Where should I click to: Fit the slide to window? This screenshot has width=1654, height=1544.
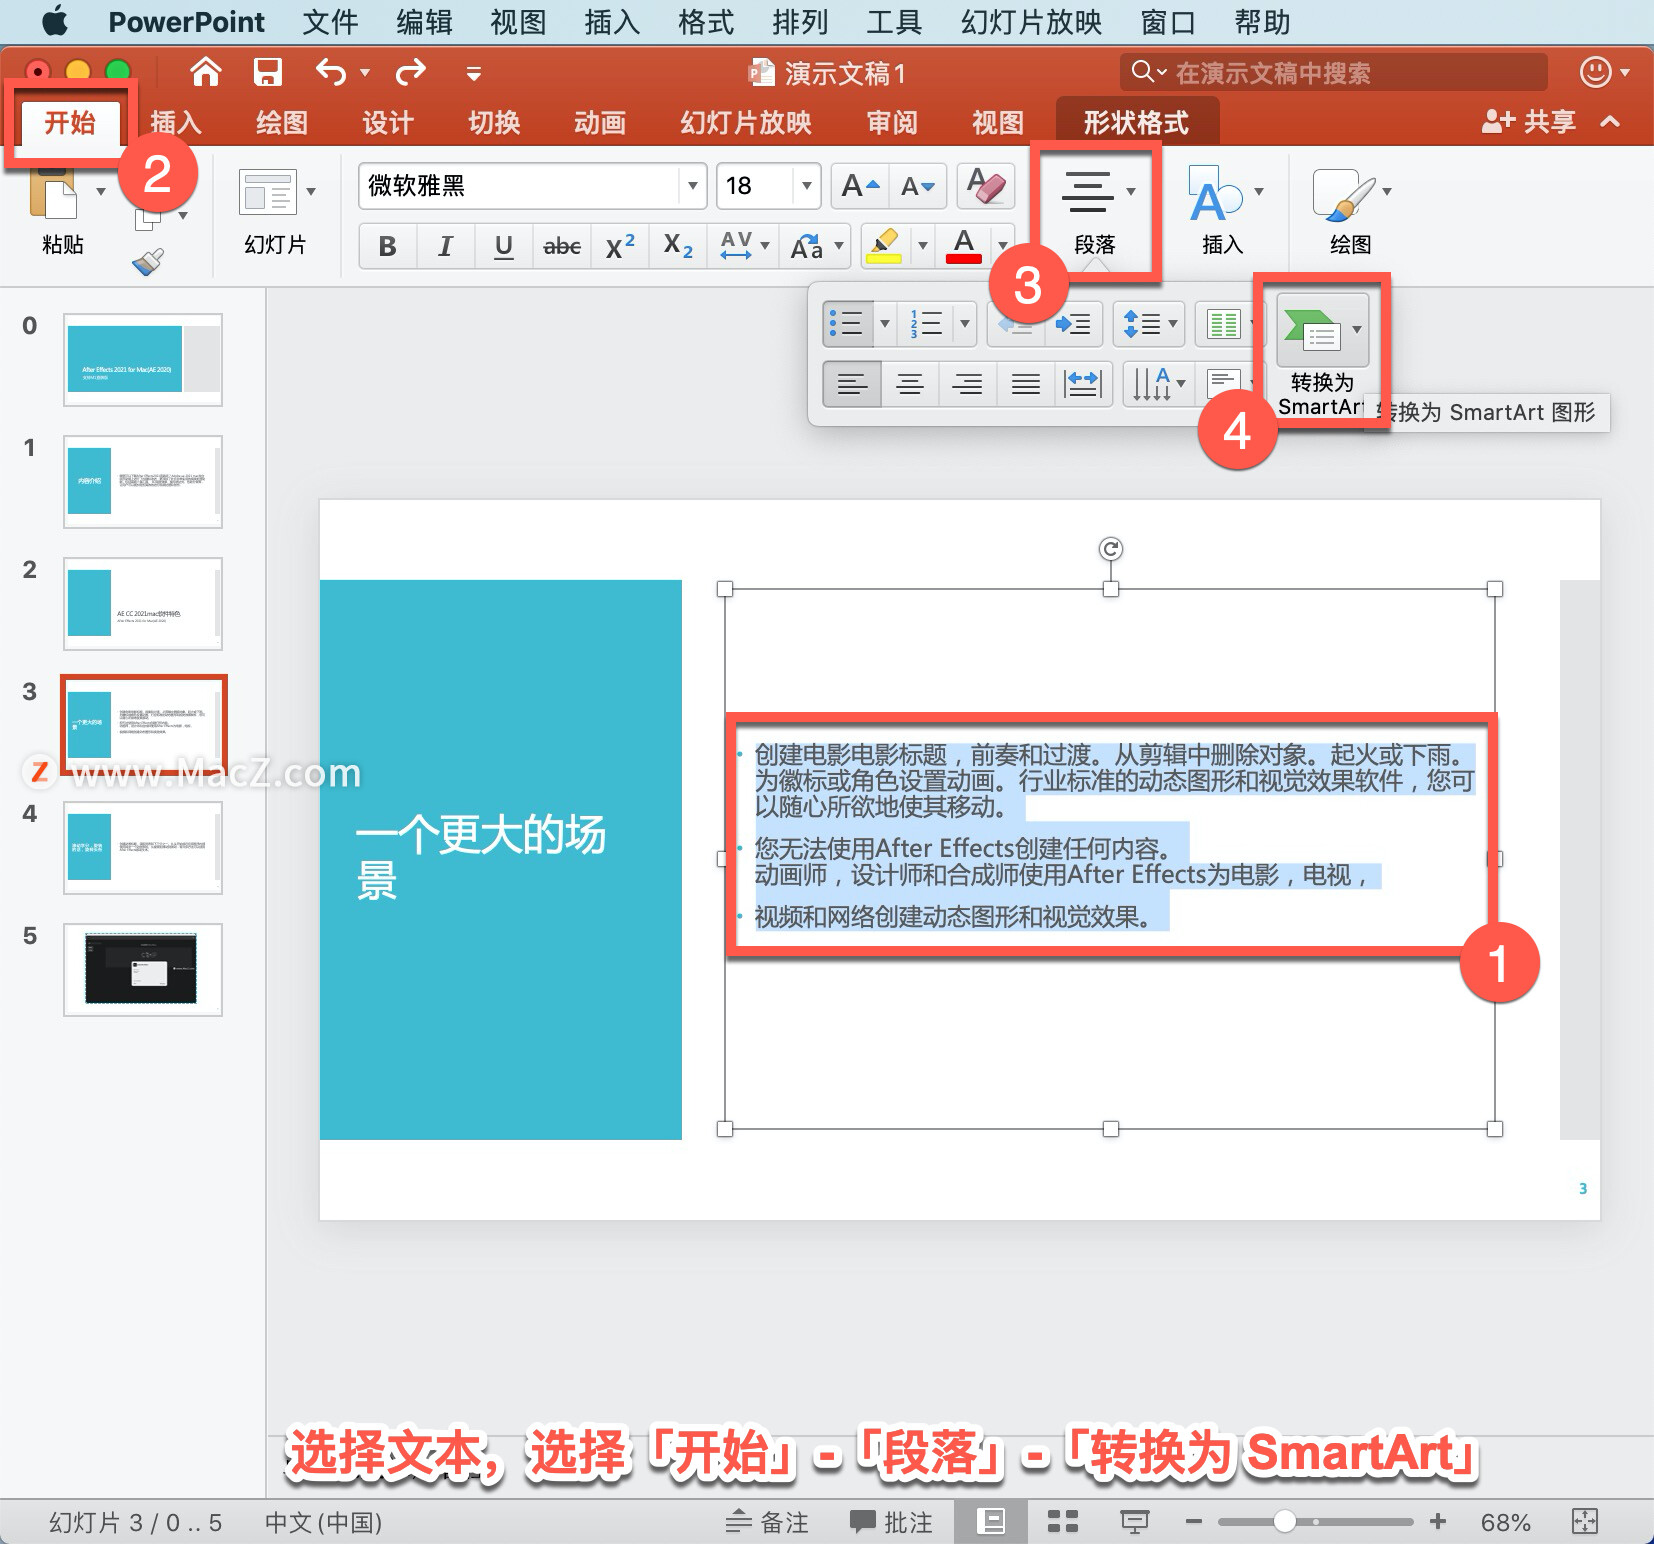(1585, 1521)
